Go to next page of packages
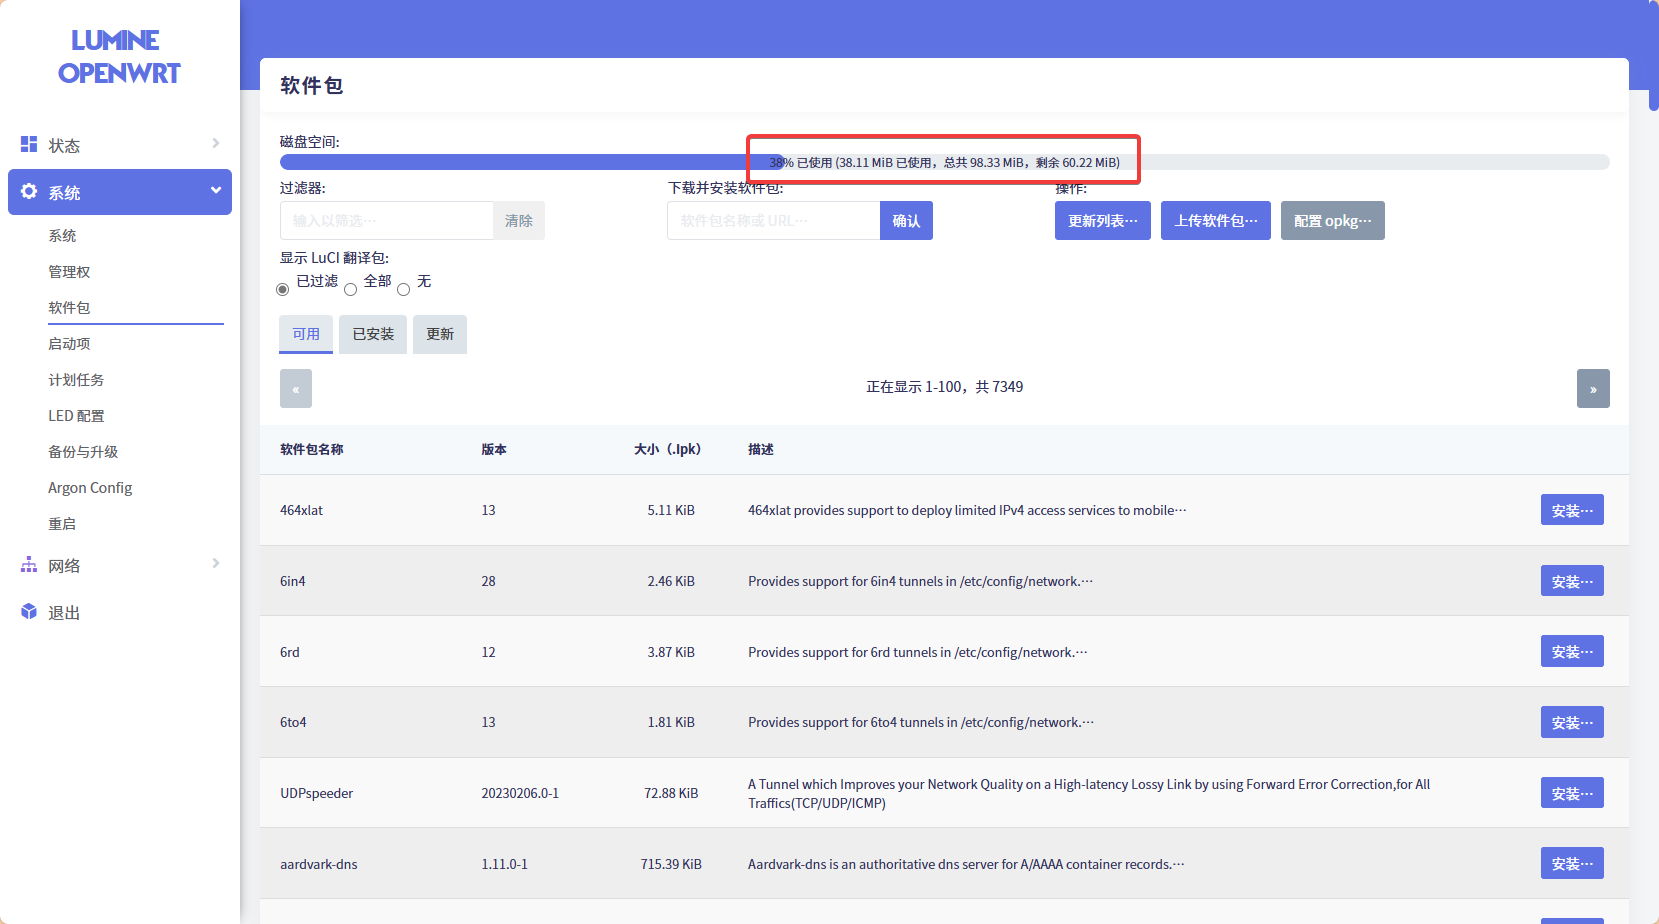The width and height of the screenshot is (1659, 924). (x=1593, y=388)
